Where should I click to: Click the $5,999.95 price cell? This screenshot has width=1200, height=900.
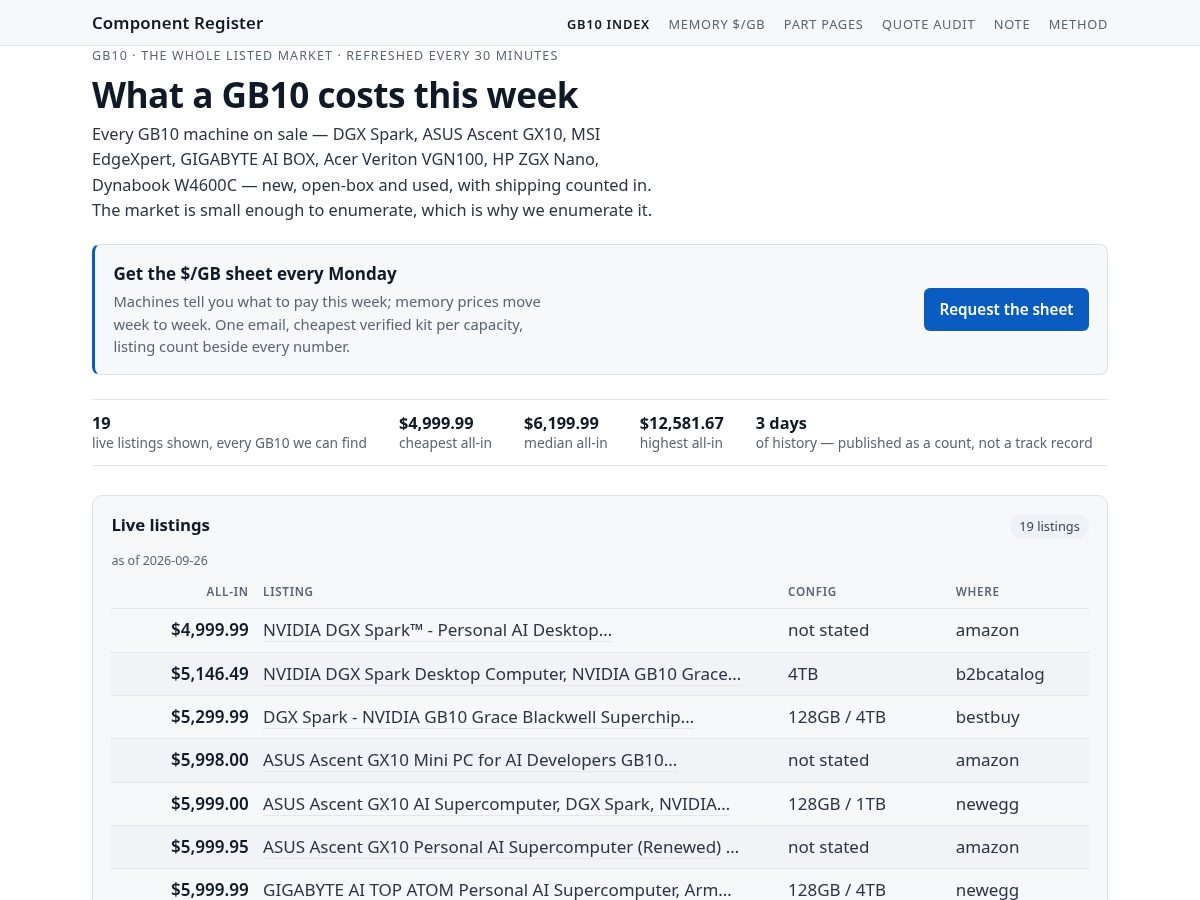[x=210, y=847]
